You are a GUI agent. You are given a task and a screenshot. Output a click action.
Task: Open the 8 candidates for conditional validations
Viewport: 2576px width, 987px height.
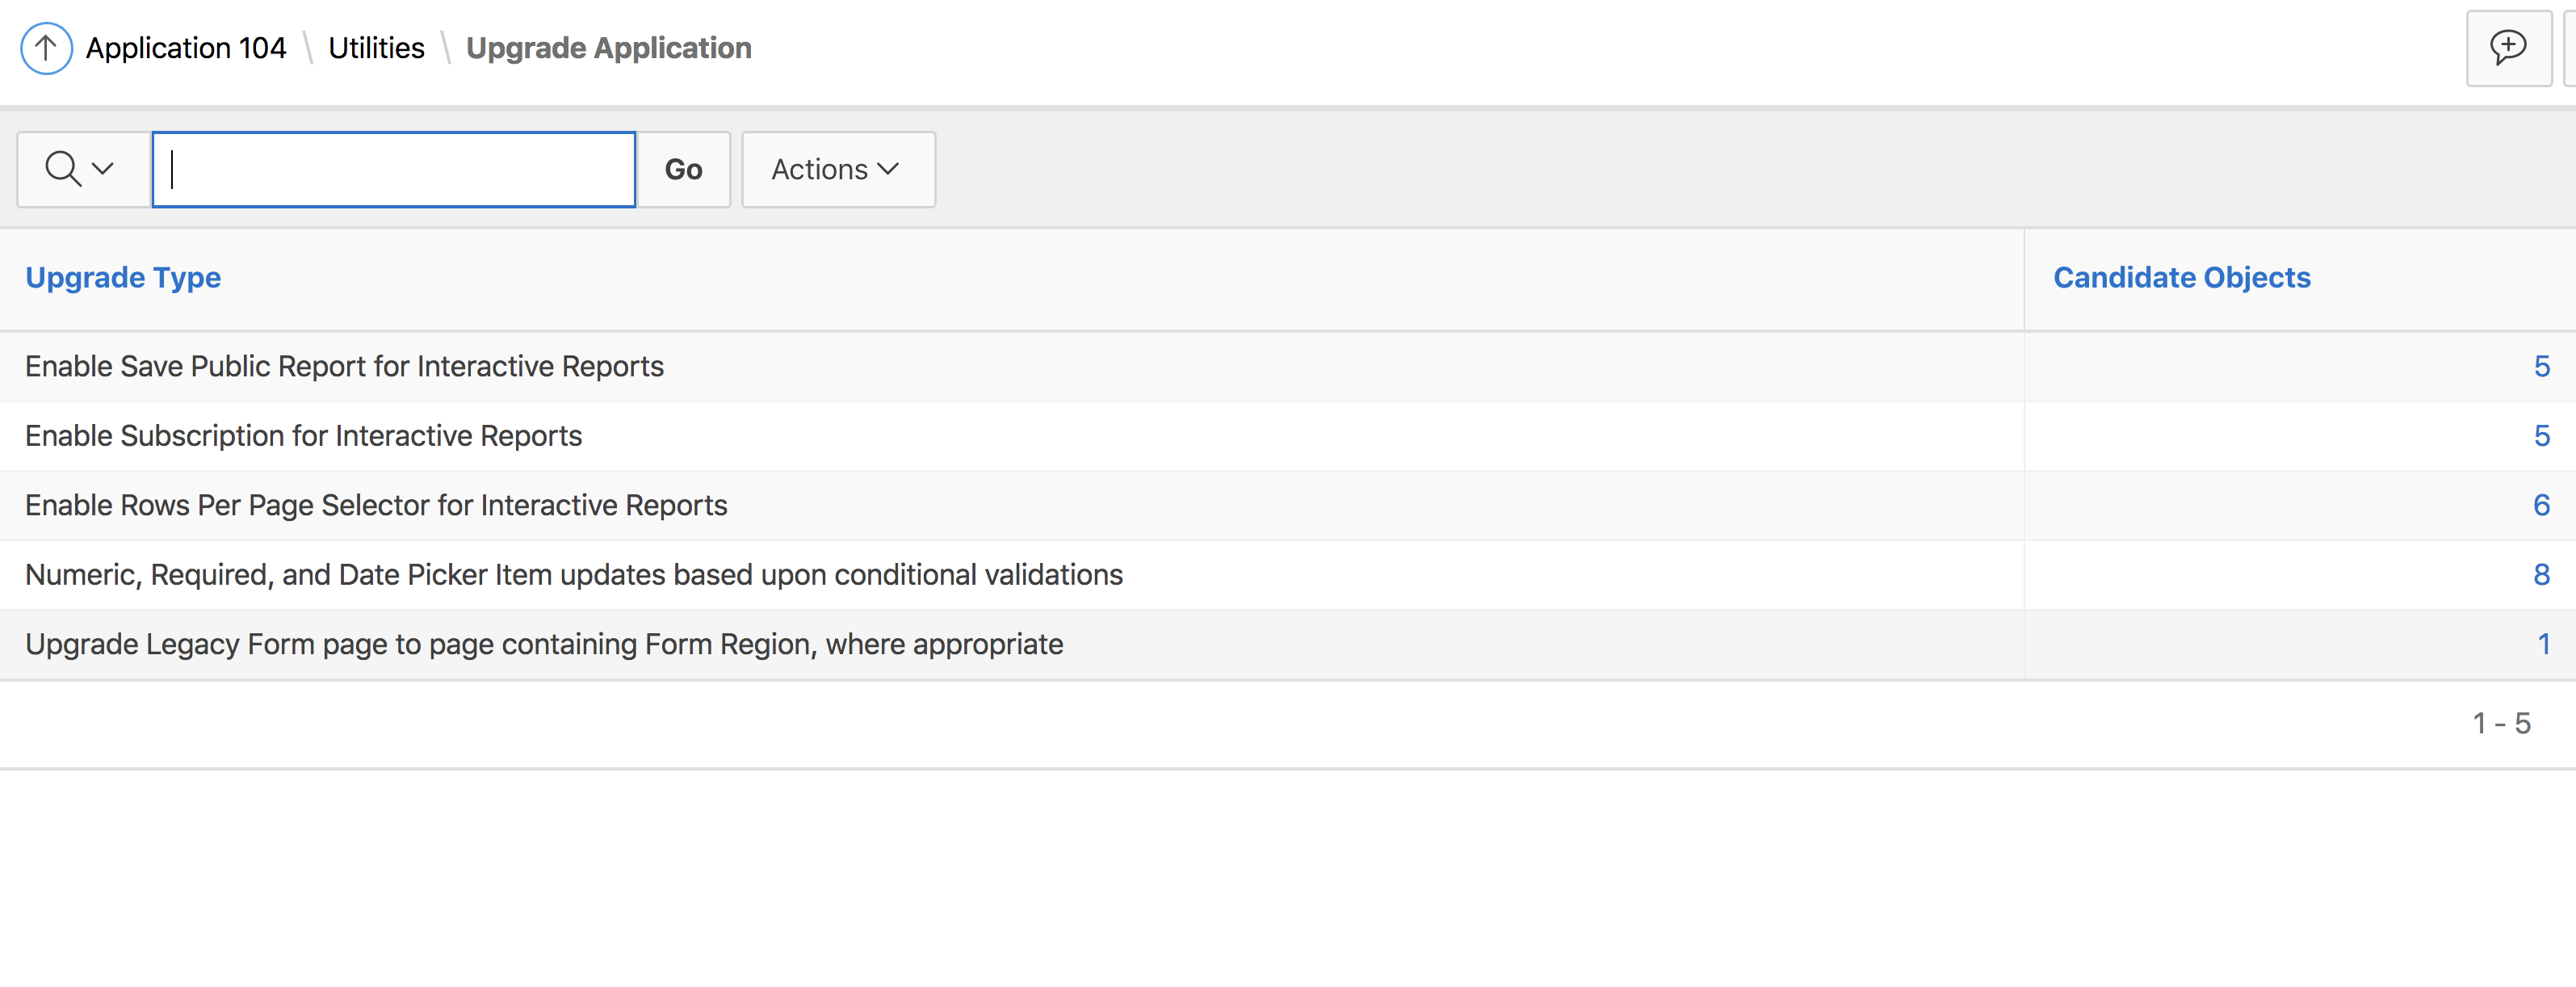(2541, 575)
